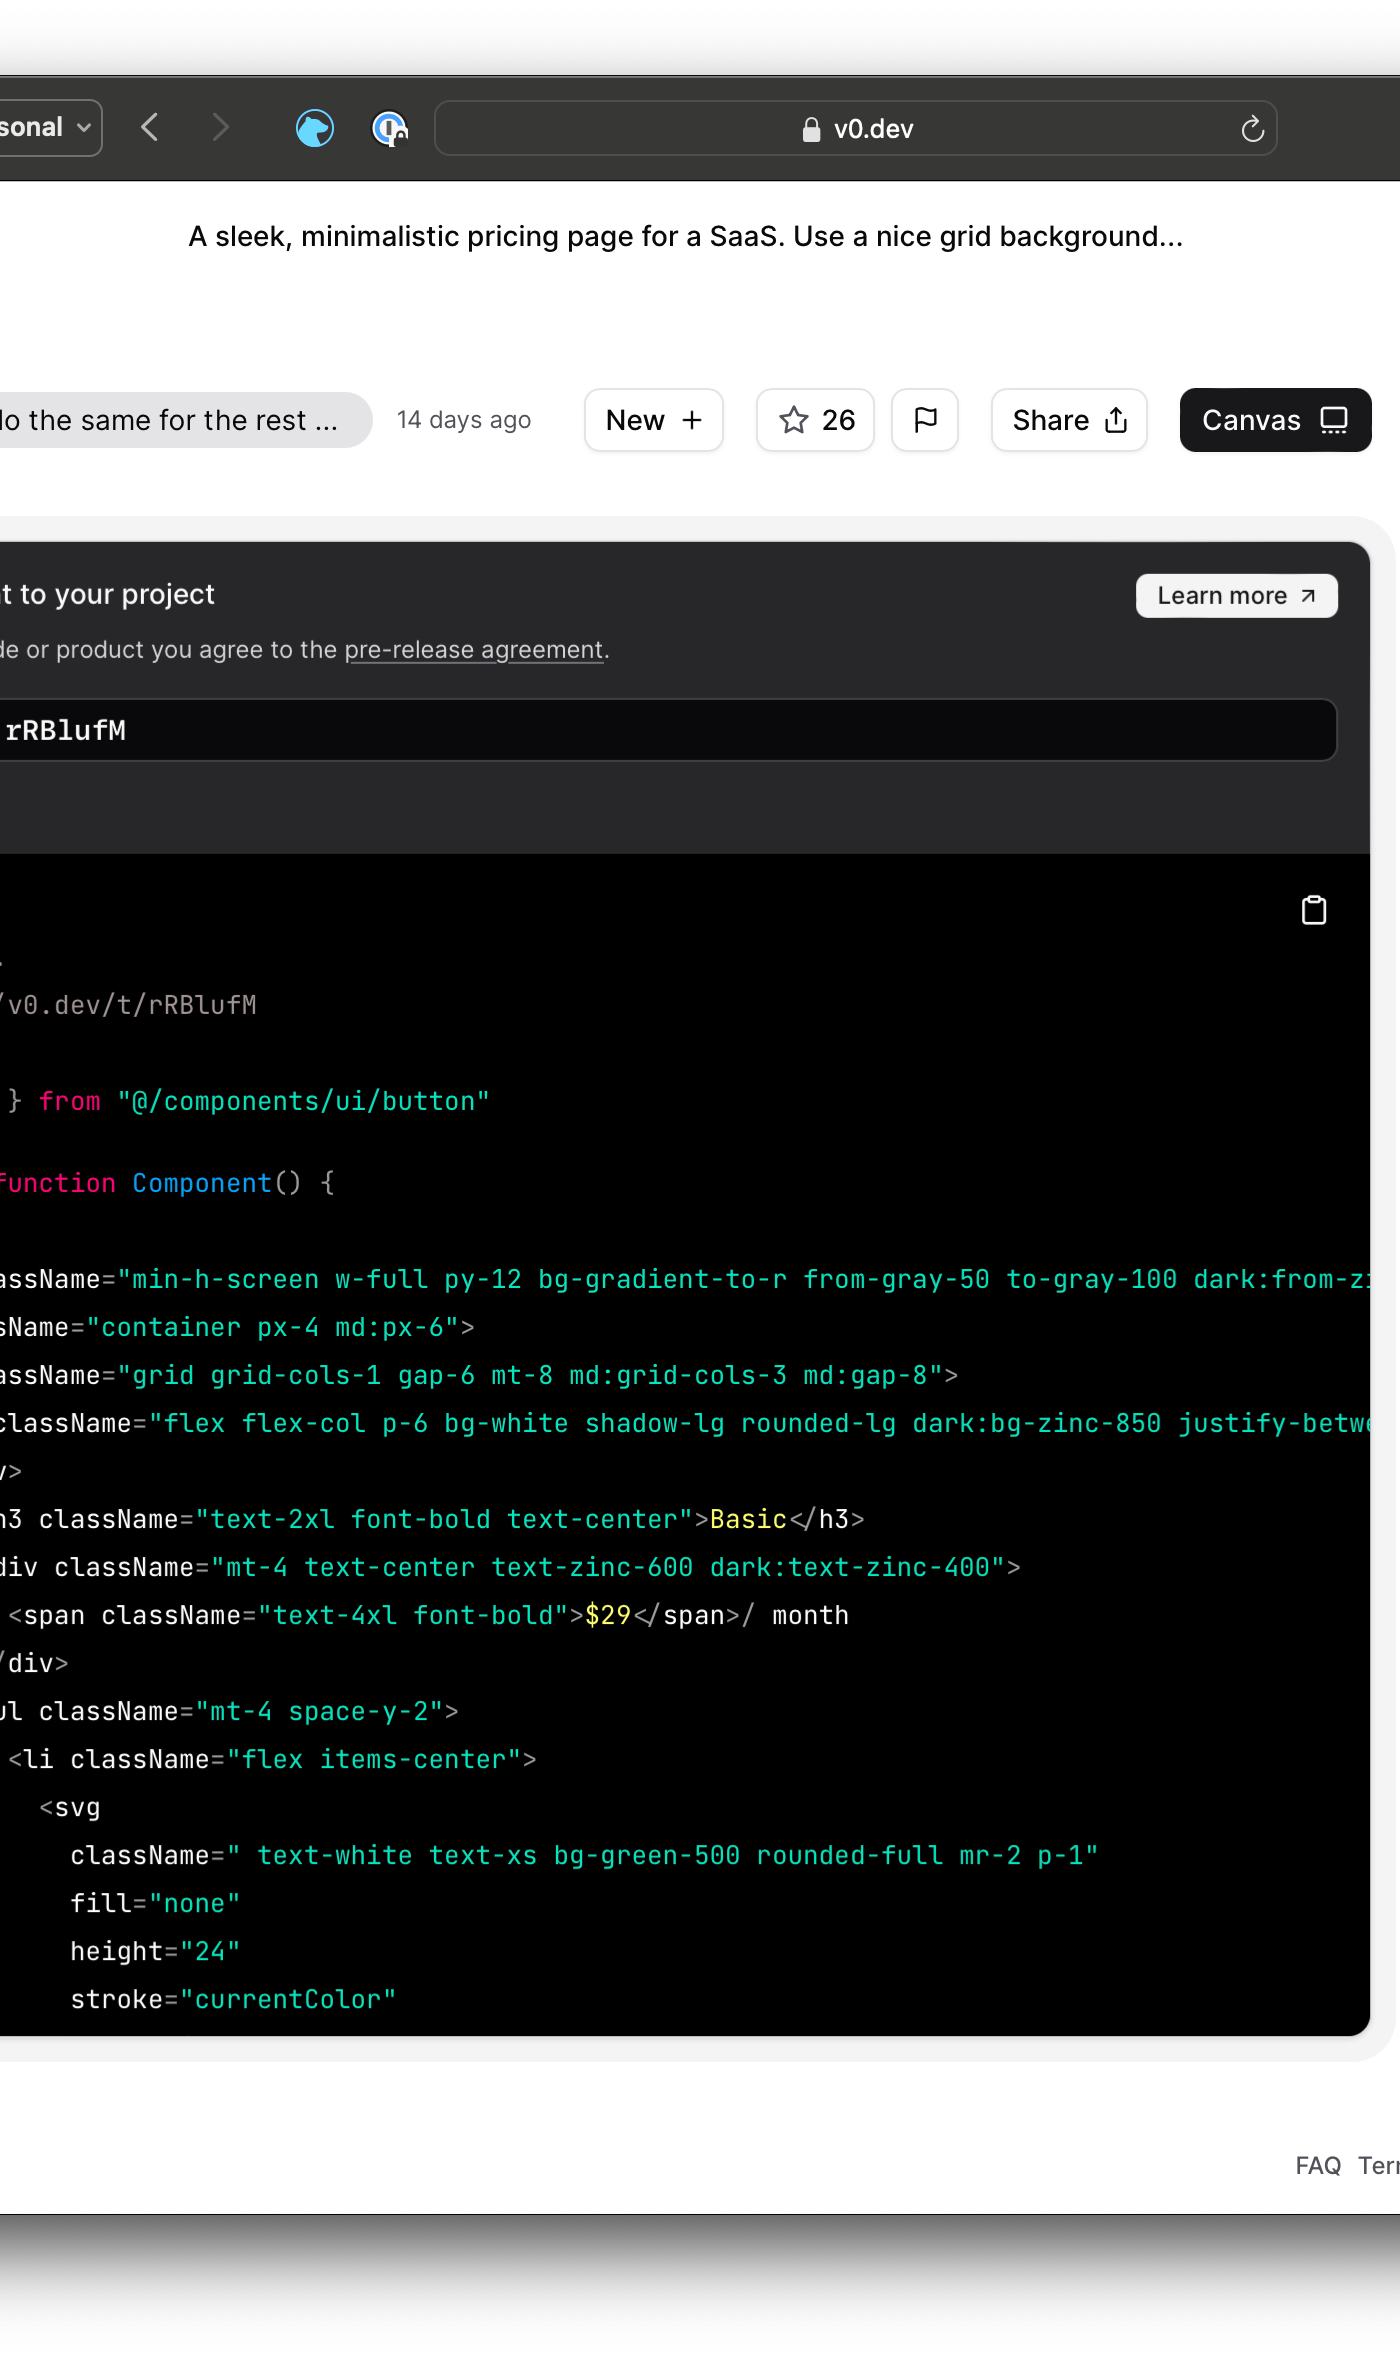
Task: Reload the v0.dev page
Action: (1252, 129)
